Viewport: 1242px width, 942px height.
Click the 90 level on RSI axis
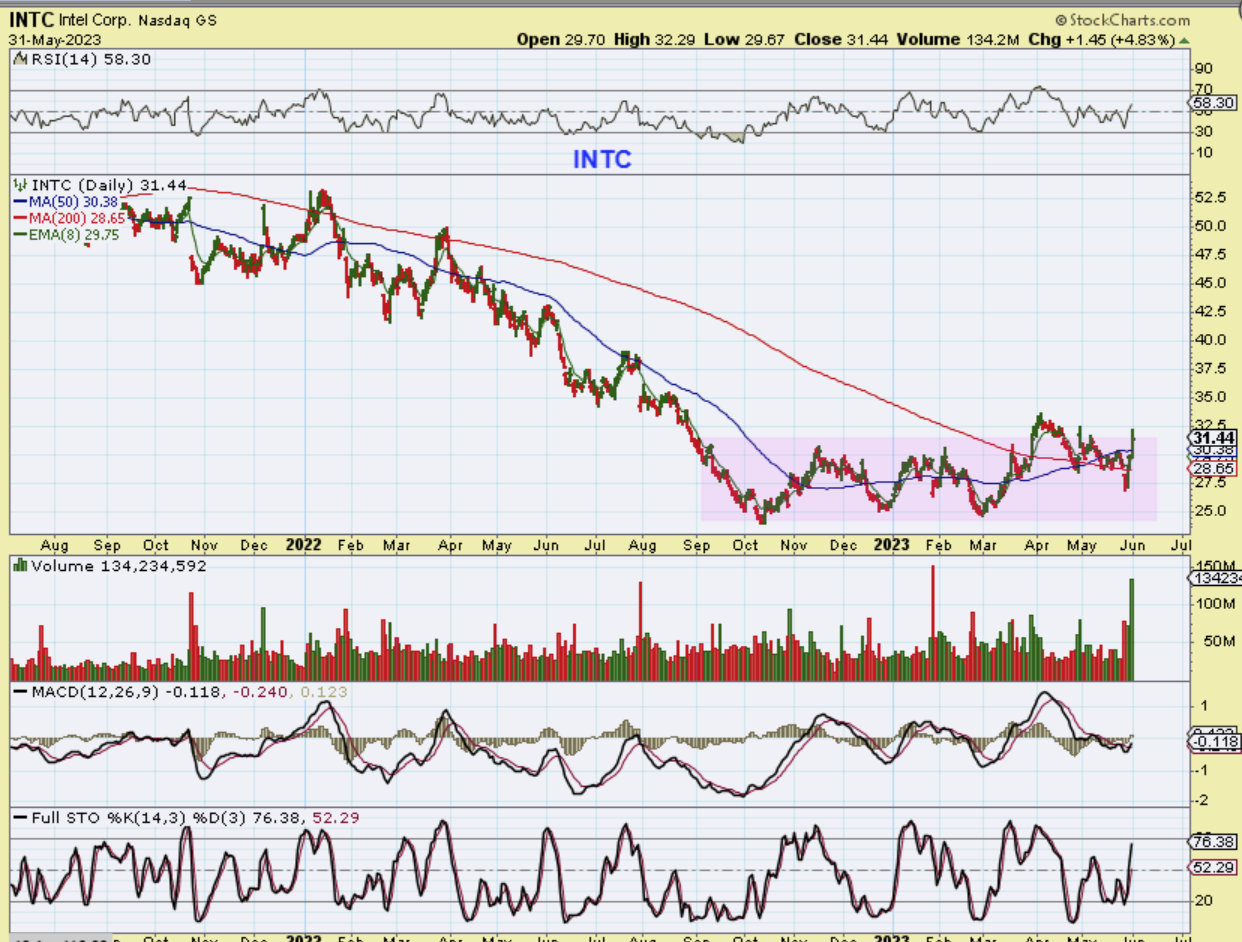point(1206,68)
